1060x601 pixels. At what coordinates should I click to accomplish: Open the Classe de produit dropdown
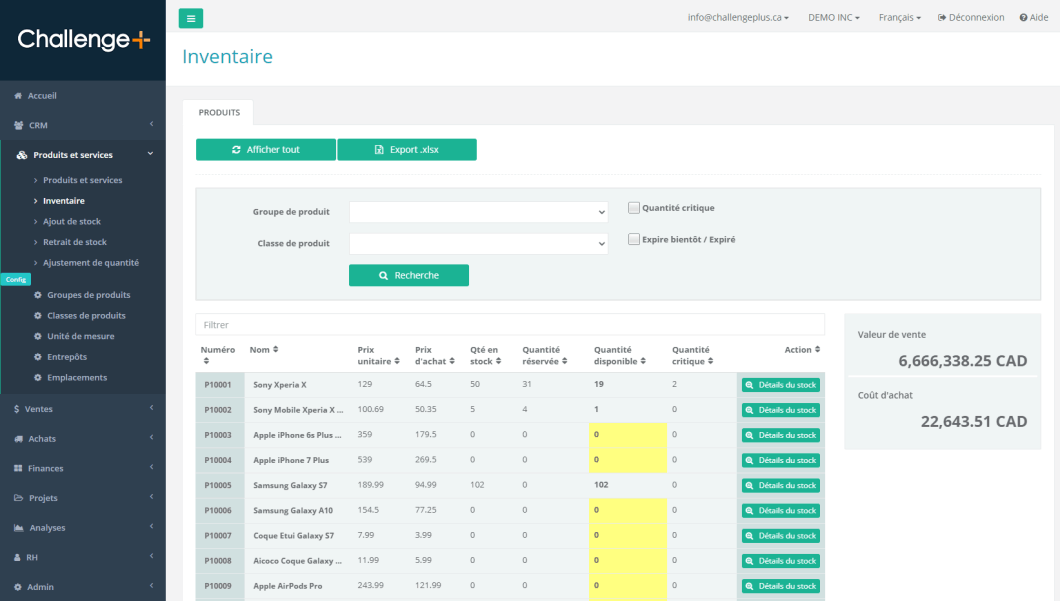(478, 243)
